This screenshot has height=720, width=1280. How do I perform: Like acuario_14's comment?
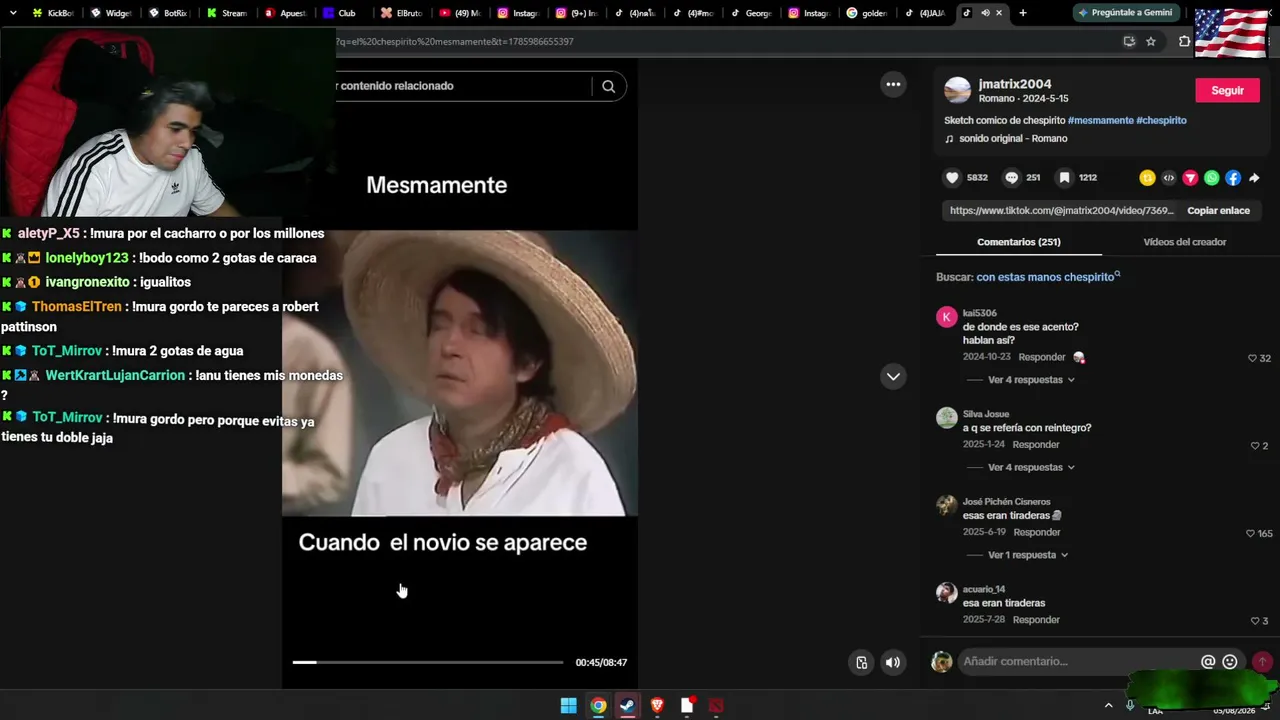(x=1255, y=621)
